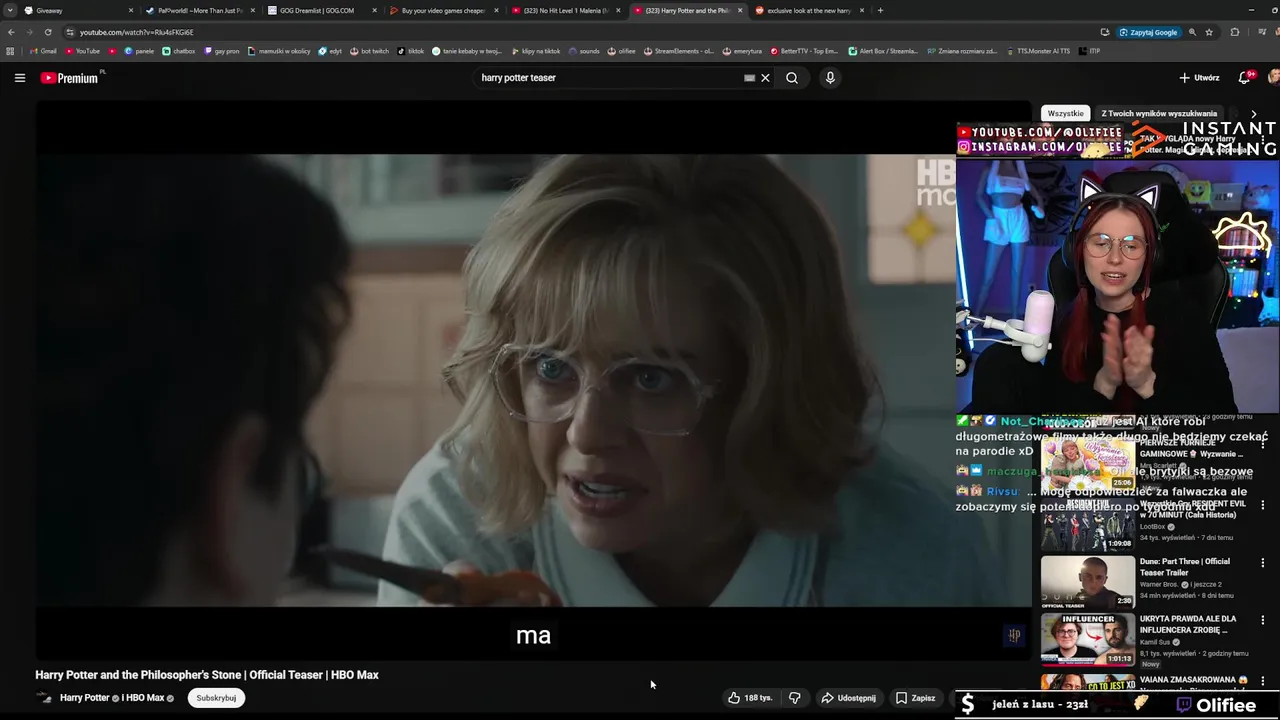Select 'Z Twoich wyników wyszukiwania' chip
The image size is (1280, 720).
click(1159, 114)
